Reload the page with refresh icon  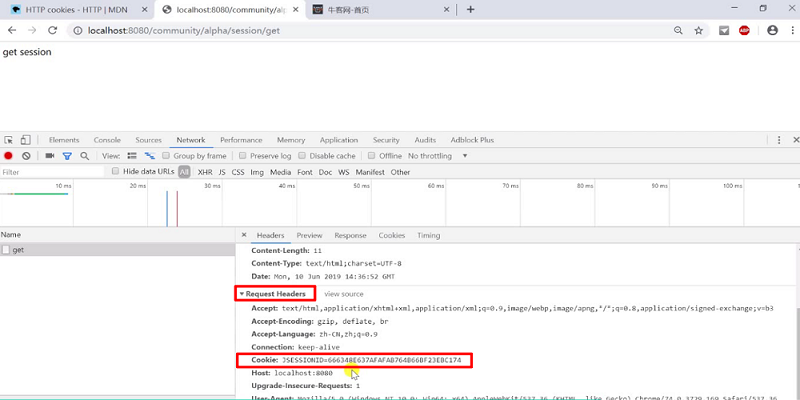53,31
